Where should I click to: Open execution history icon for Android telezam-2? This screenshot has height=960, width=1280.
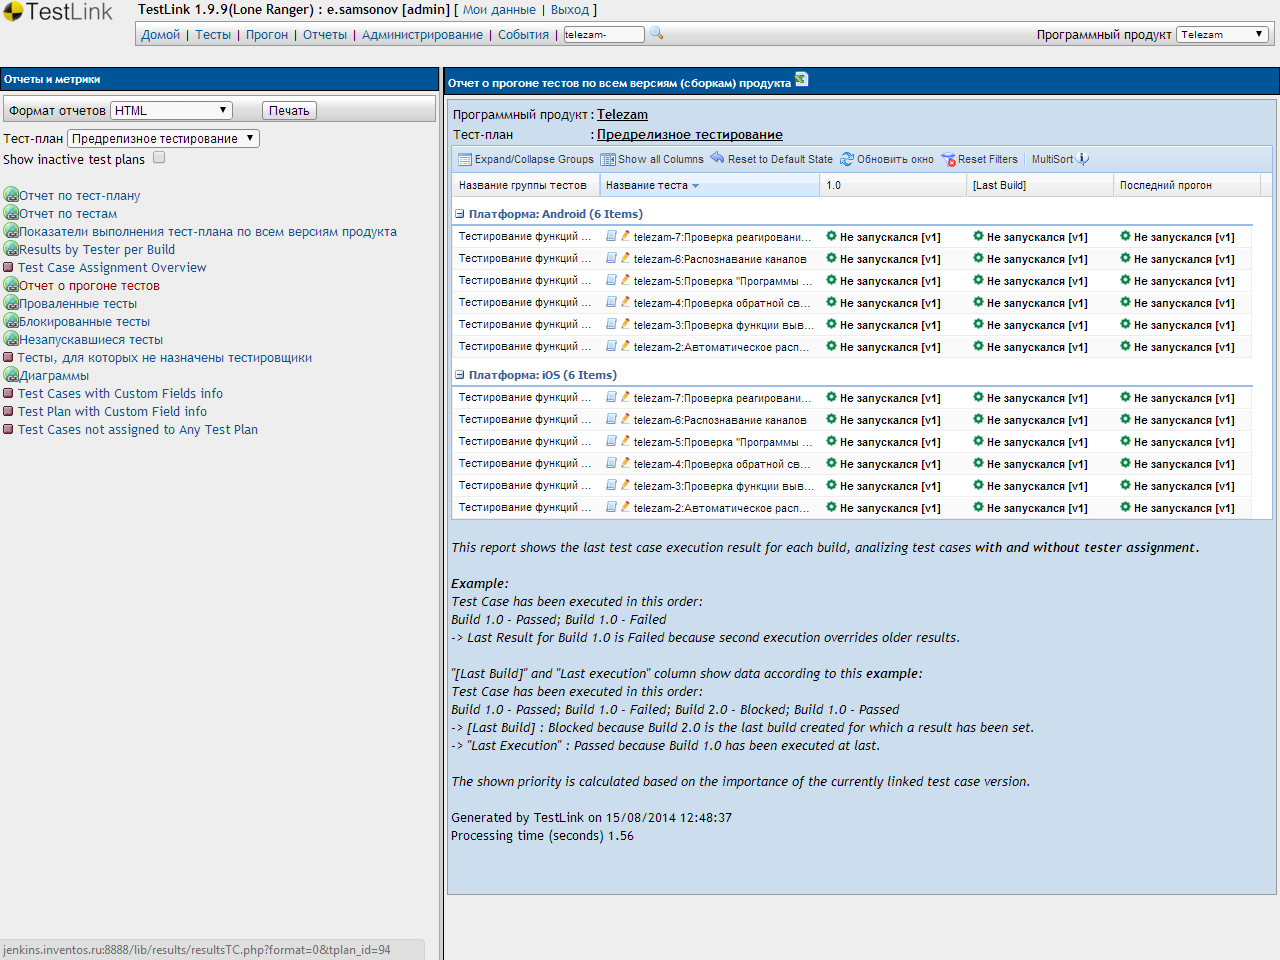(x=611, y=346)
